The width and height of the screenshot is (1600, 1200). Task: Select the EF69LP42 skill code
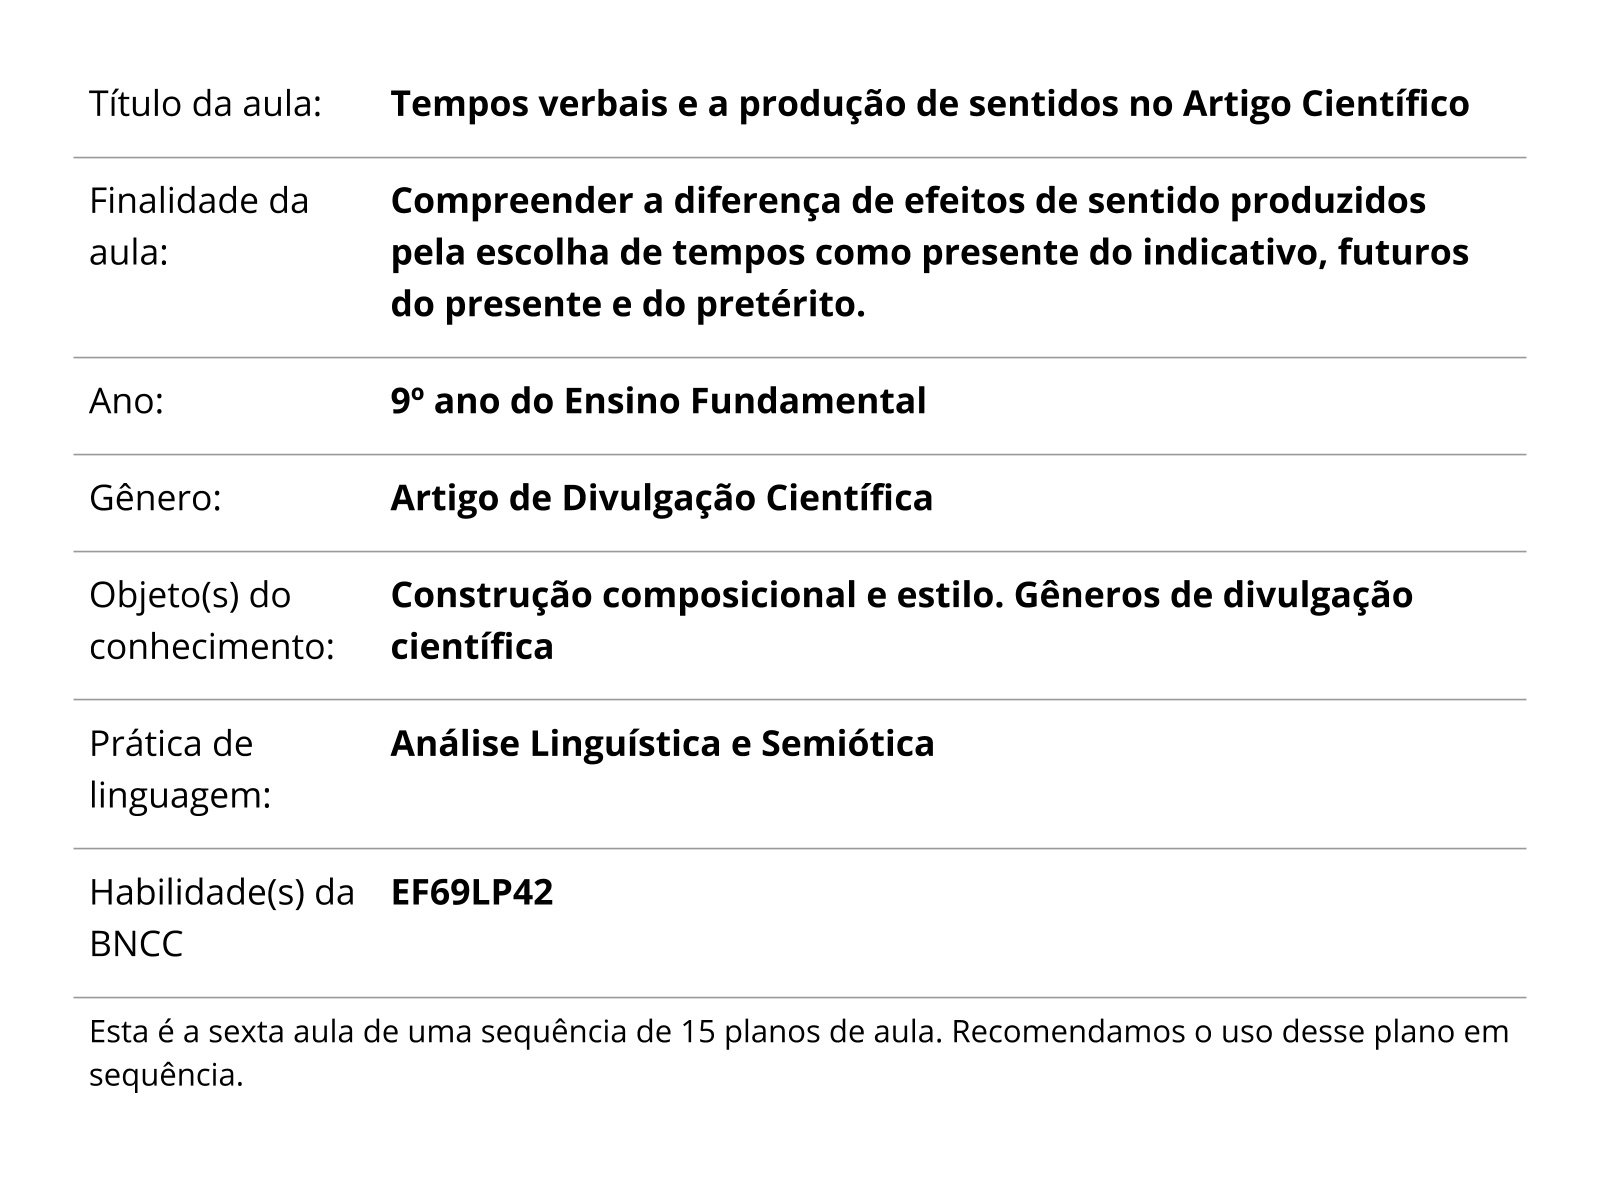(x=471, y=892)
